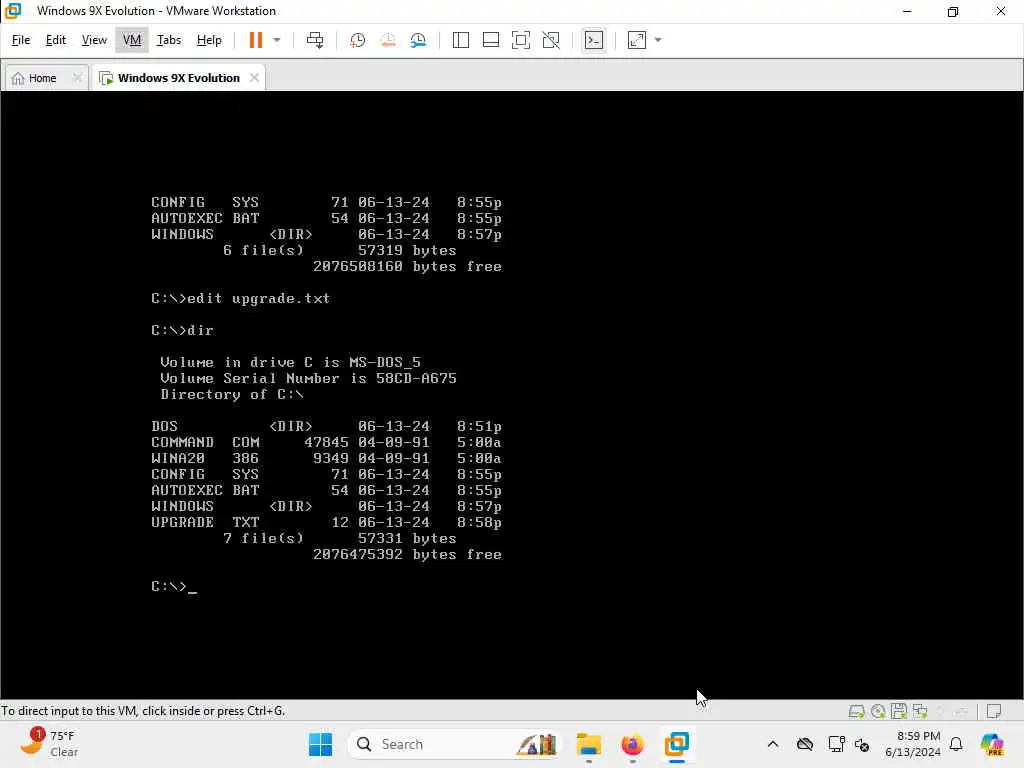Click the muted volume tray icon
This screenshot has height=768, width=1024.
click(861, 744)
